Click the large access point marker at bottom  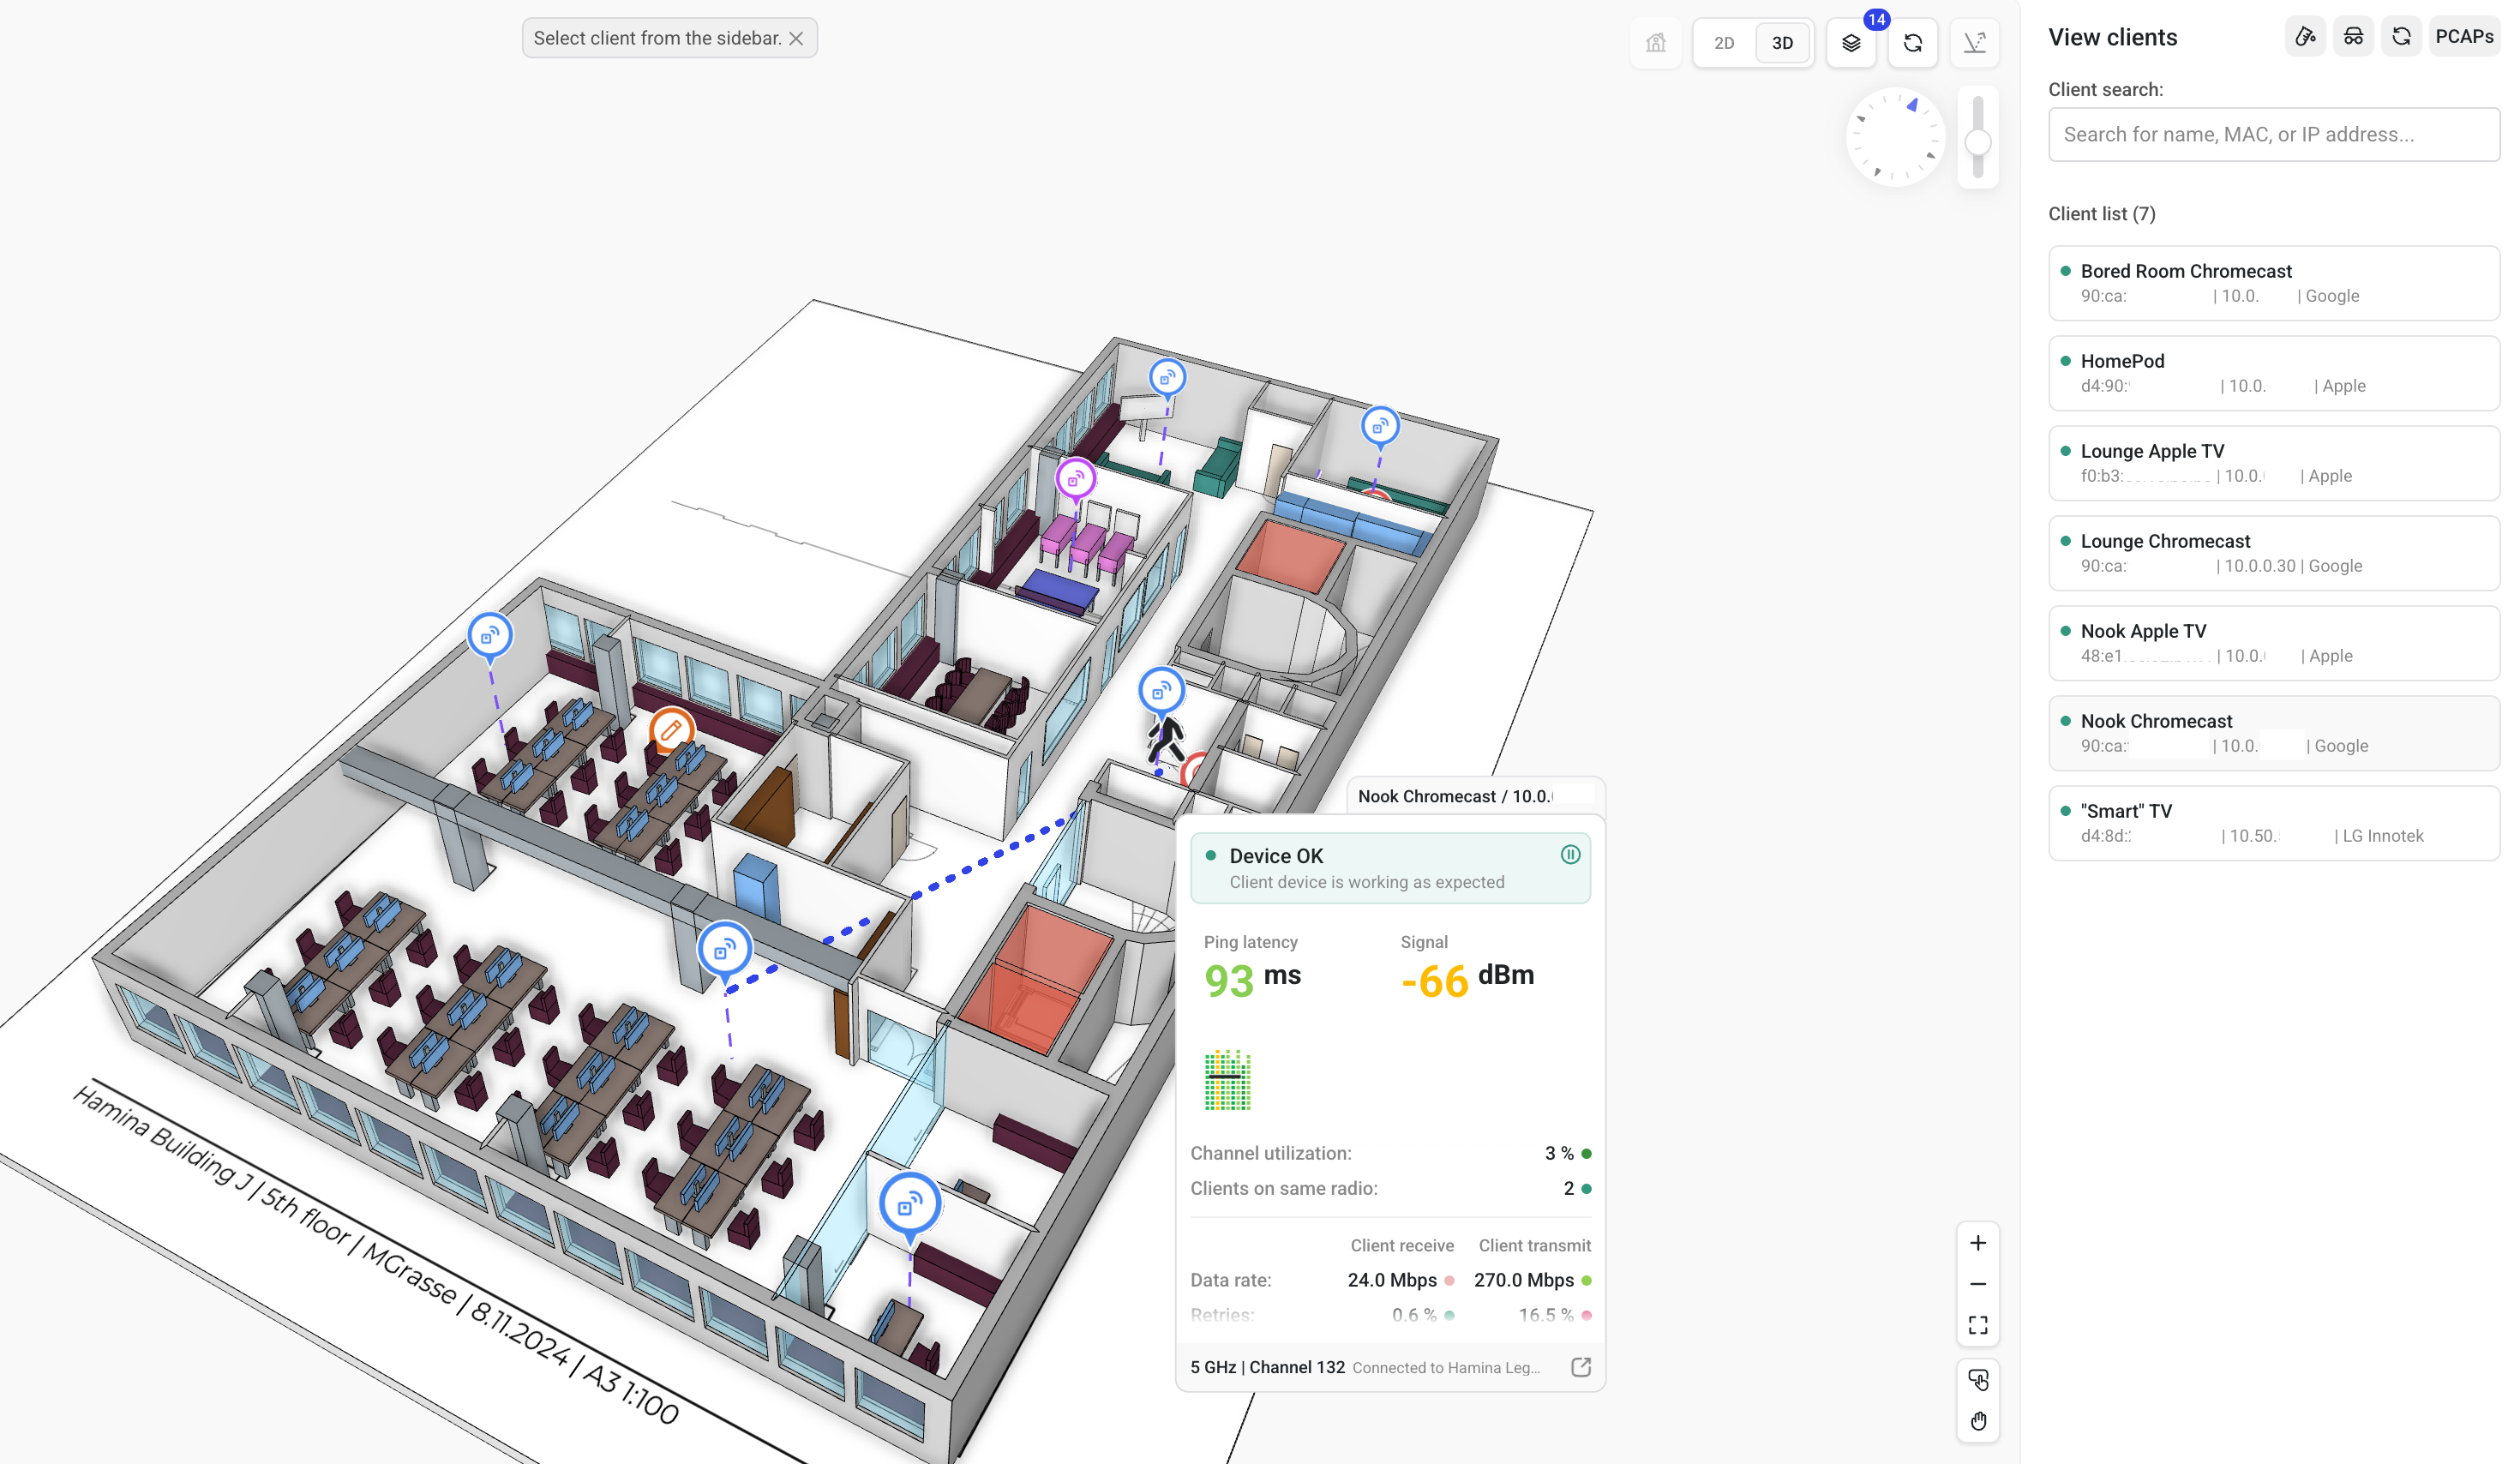[x=909, y=1206]
